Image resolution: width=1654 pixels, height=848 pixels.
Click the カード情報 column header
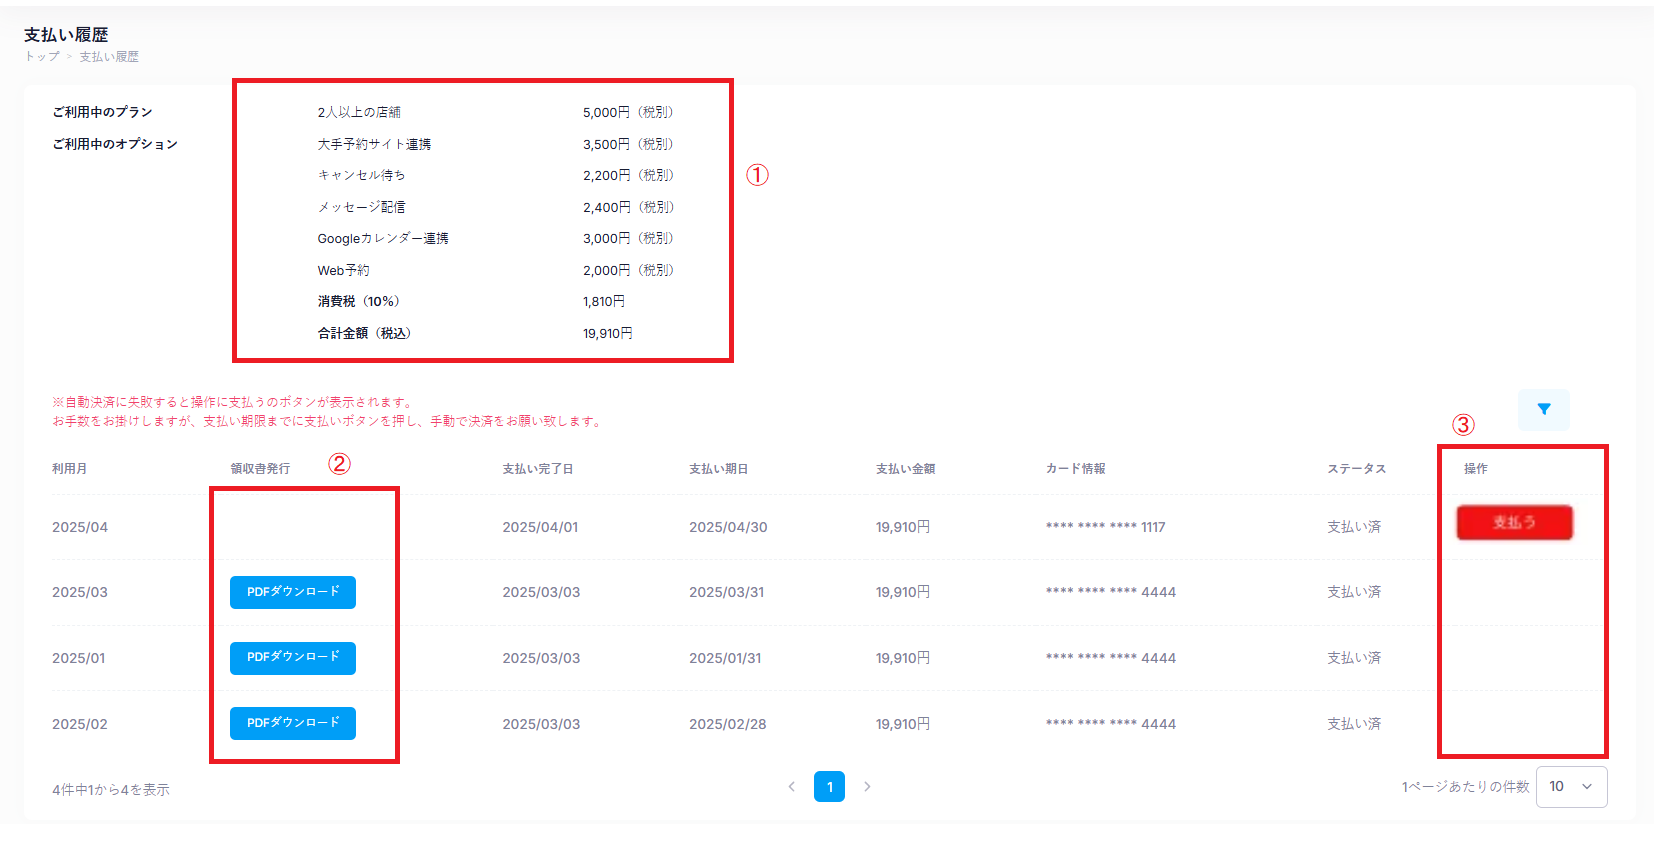[x=1075, y=469]
